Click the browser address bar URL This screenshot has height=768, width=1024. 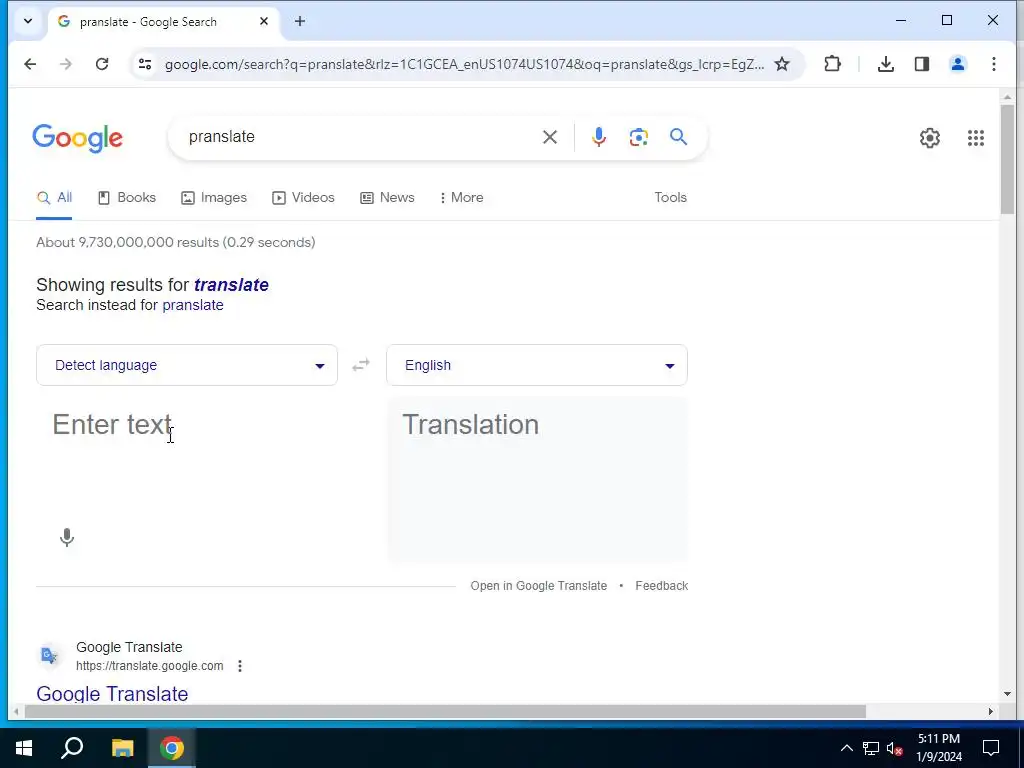pyautogui.click(x=464, y=64)
